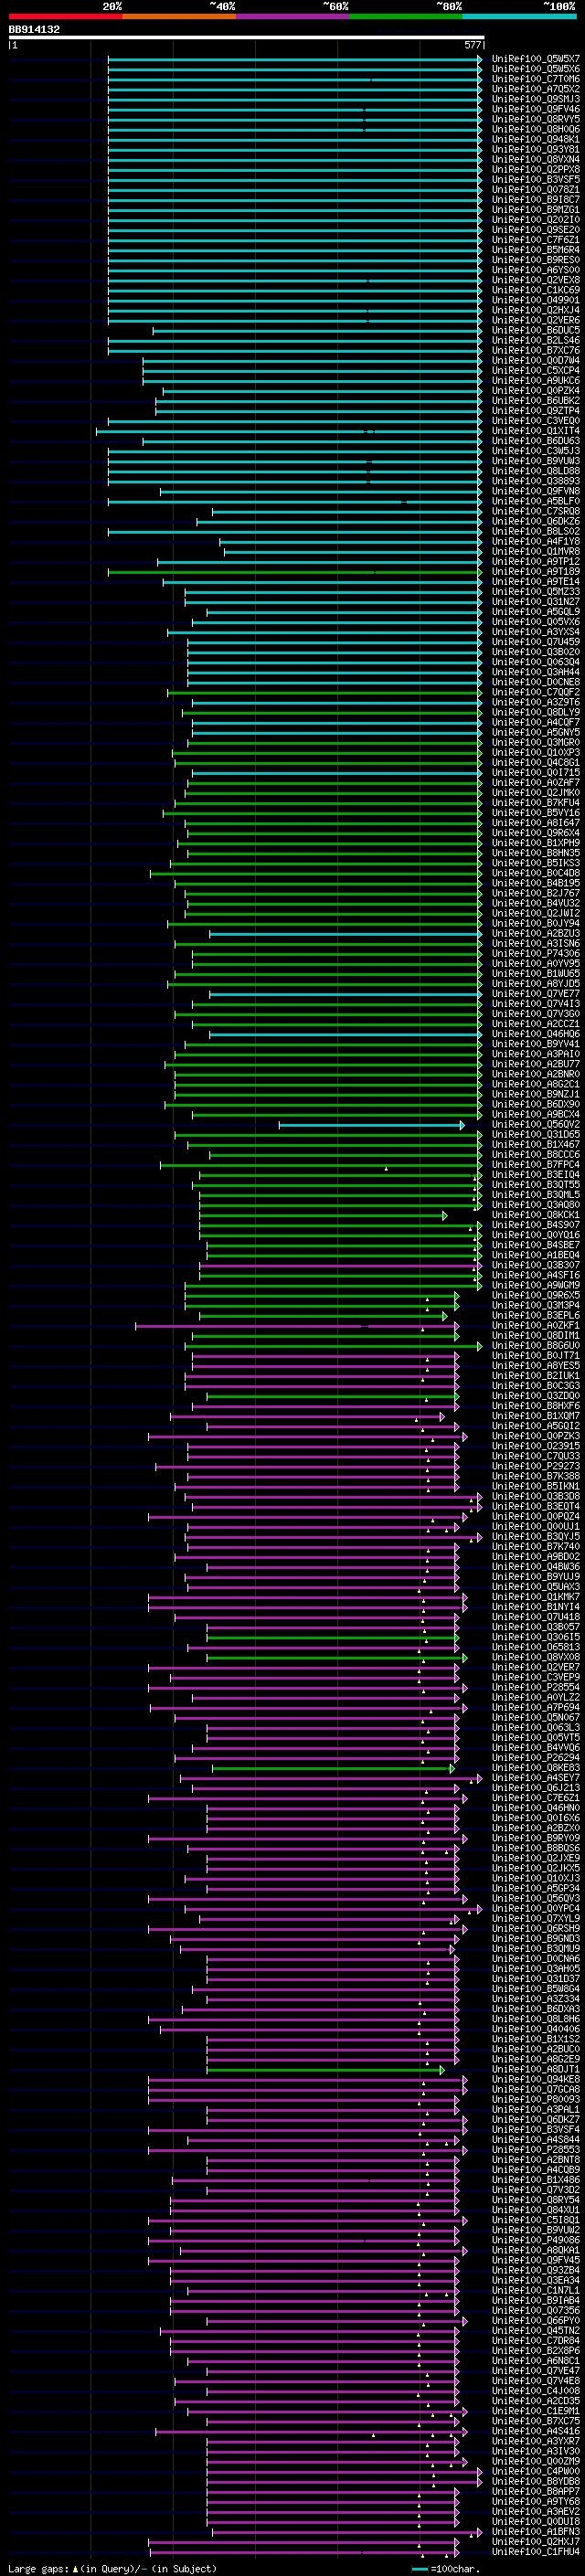Select the UniRef100_A5GNY5 label

pyautogui.click(x=535, y=733)
